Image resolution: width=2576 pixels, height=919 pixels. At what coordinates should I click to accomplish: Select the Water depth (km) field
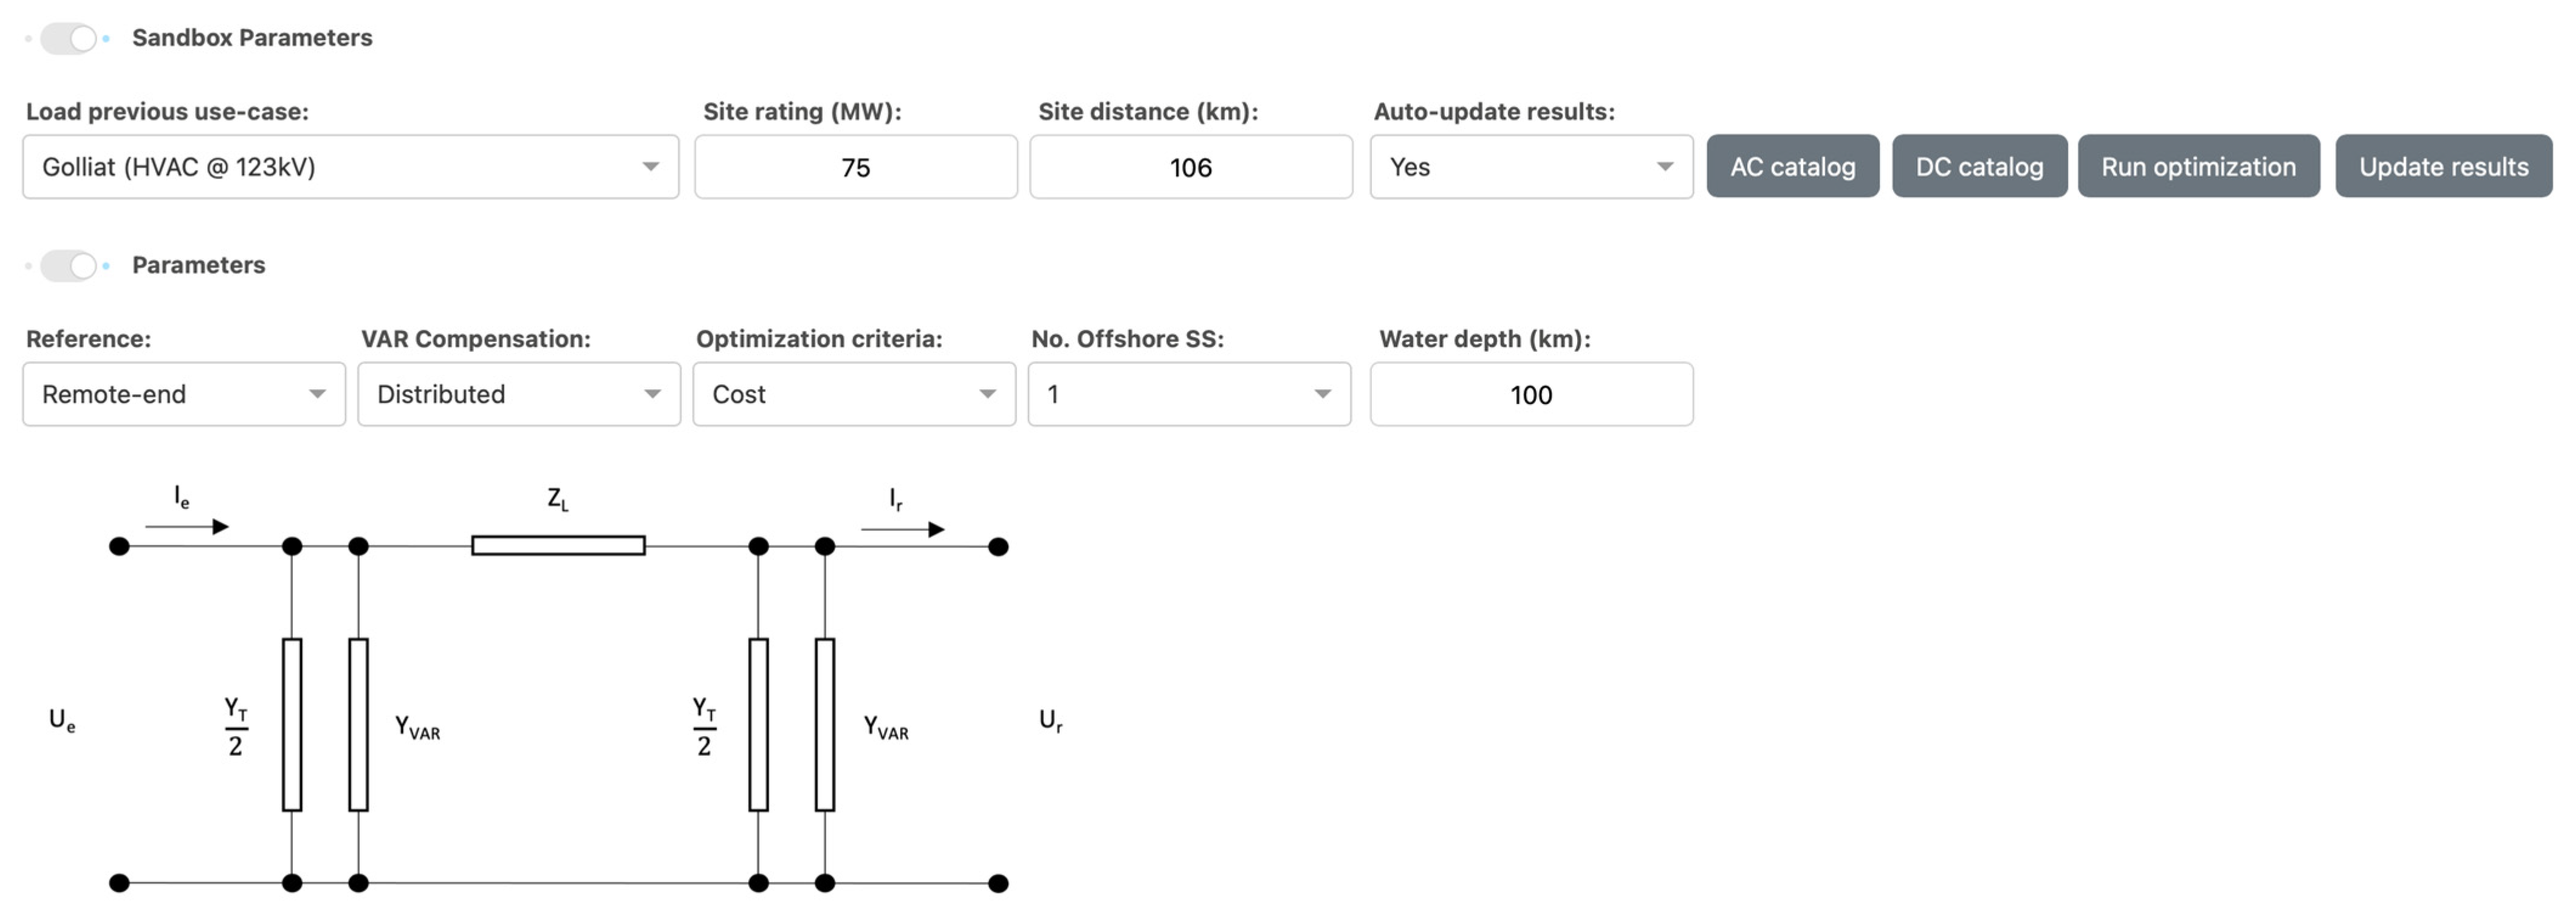(x=1531, y=394)
